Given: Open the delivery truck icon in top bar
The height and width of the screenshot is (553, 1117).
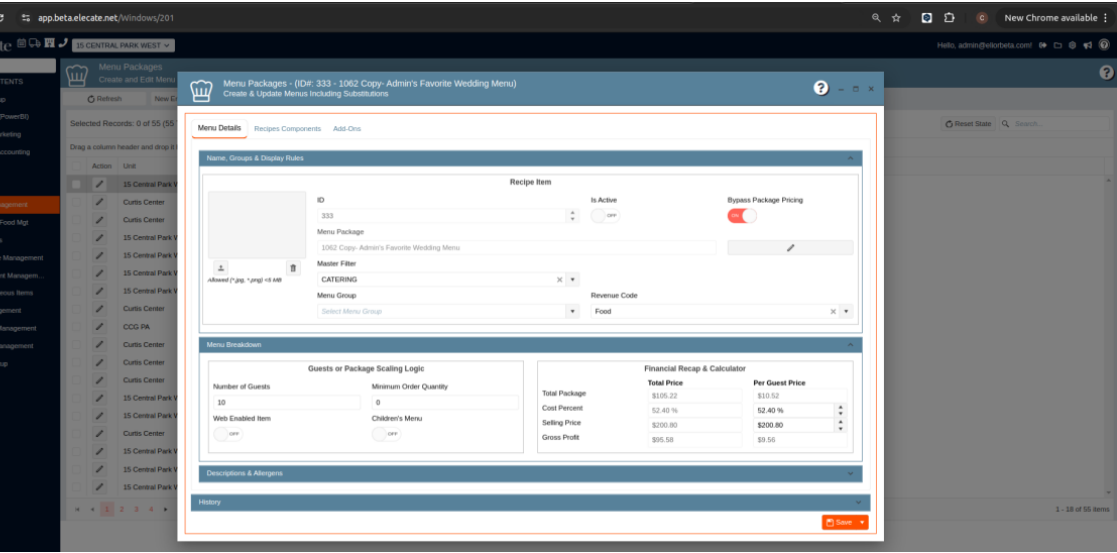Looking at the screenshot, I should [35, 43].
